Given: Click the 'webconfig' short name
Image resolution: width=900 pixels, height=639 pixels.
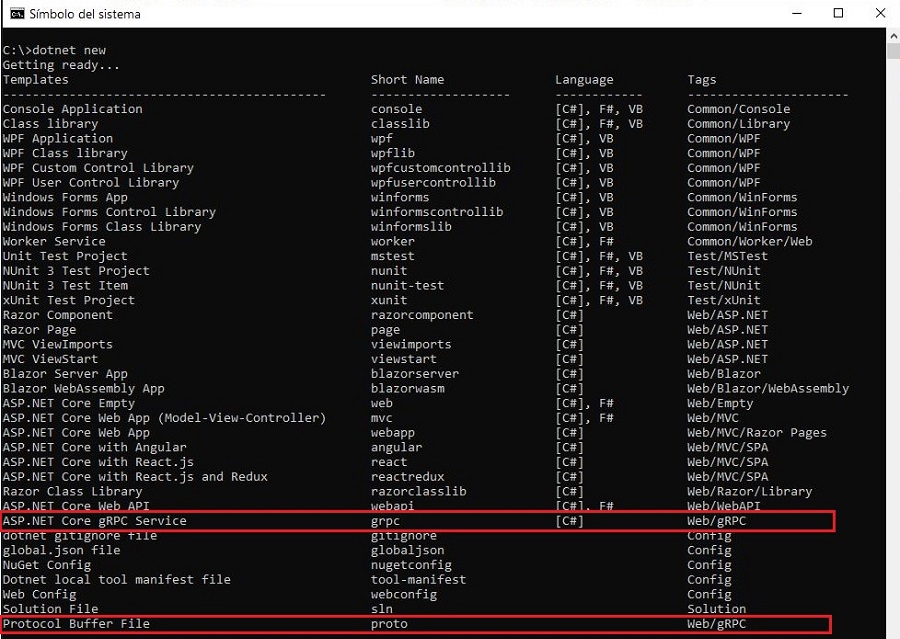Looking at the screenshot, I should tap(404, 594).
